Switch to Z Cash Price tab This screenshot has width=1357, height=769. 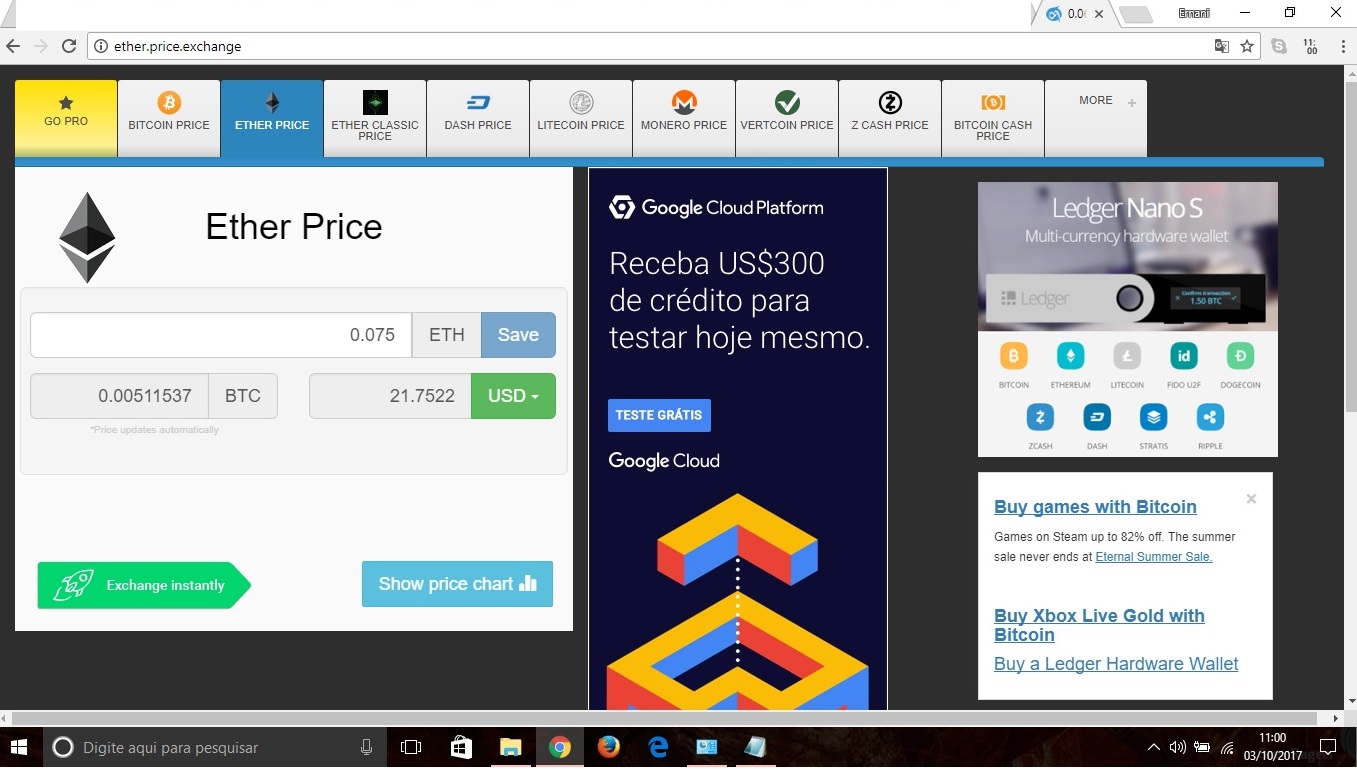(890, 118)
